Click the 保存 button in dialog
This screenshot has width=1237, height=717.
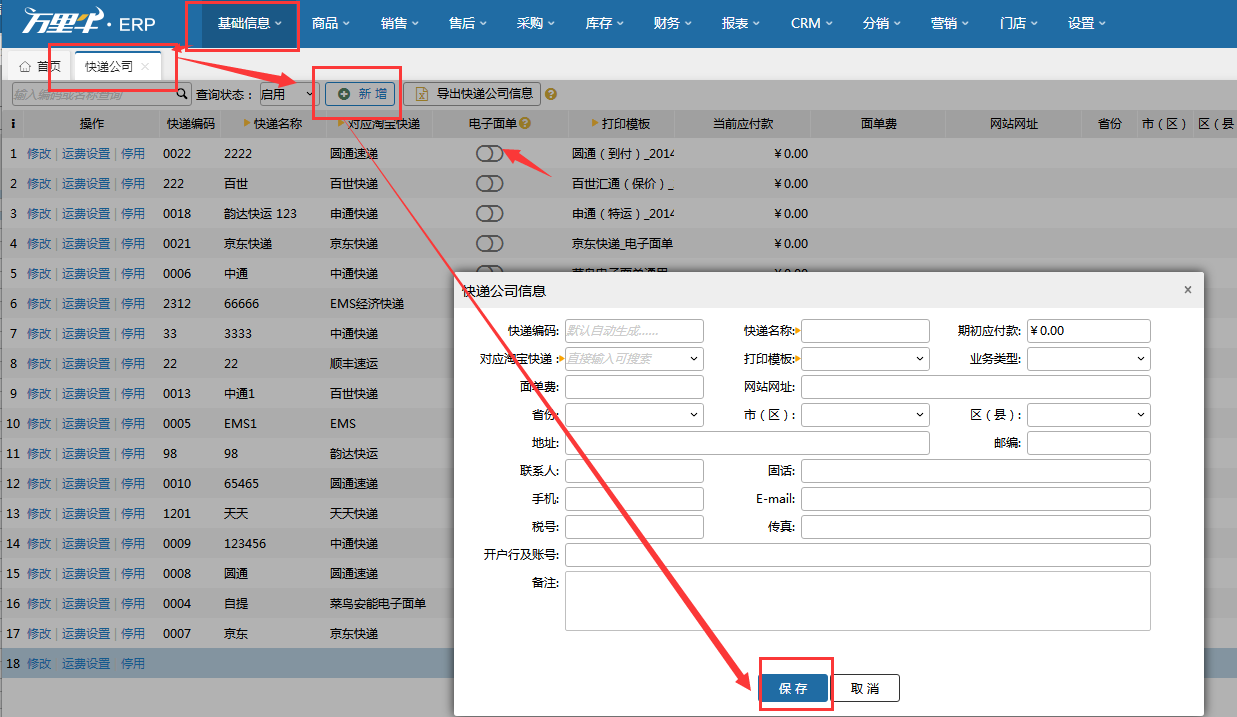(x=793, y=688)
